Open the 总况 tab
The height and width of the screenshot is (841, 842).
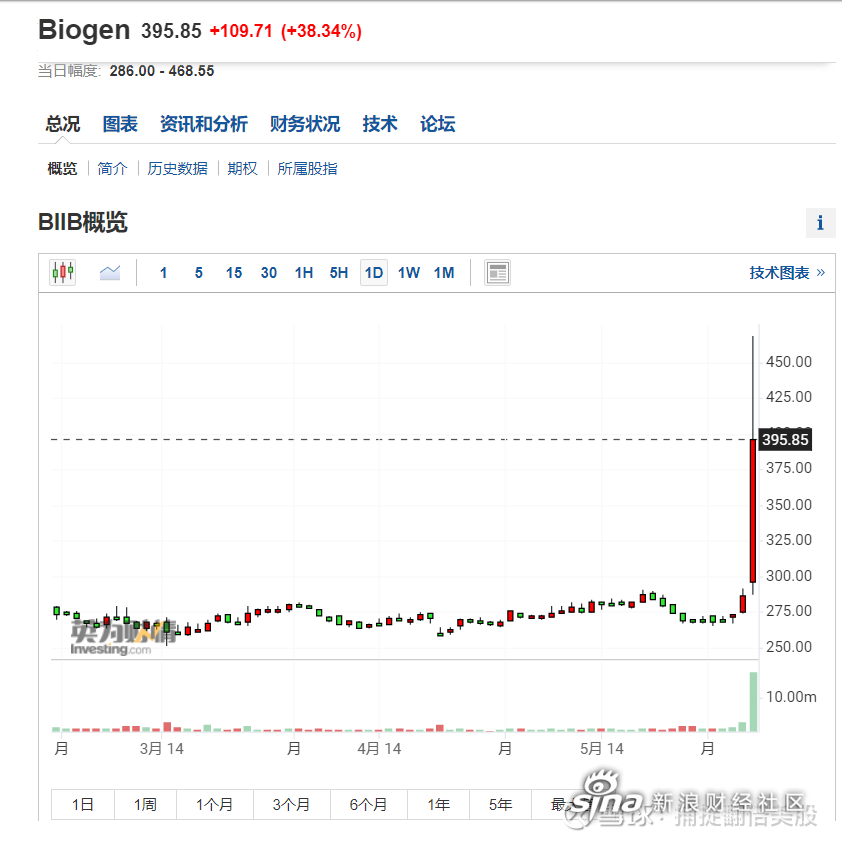coord(63,124)
